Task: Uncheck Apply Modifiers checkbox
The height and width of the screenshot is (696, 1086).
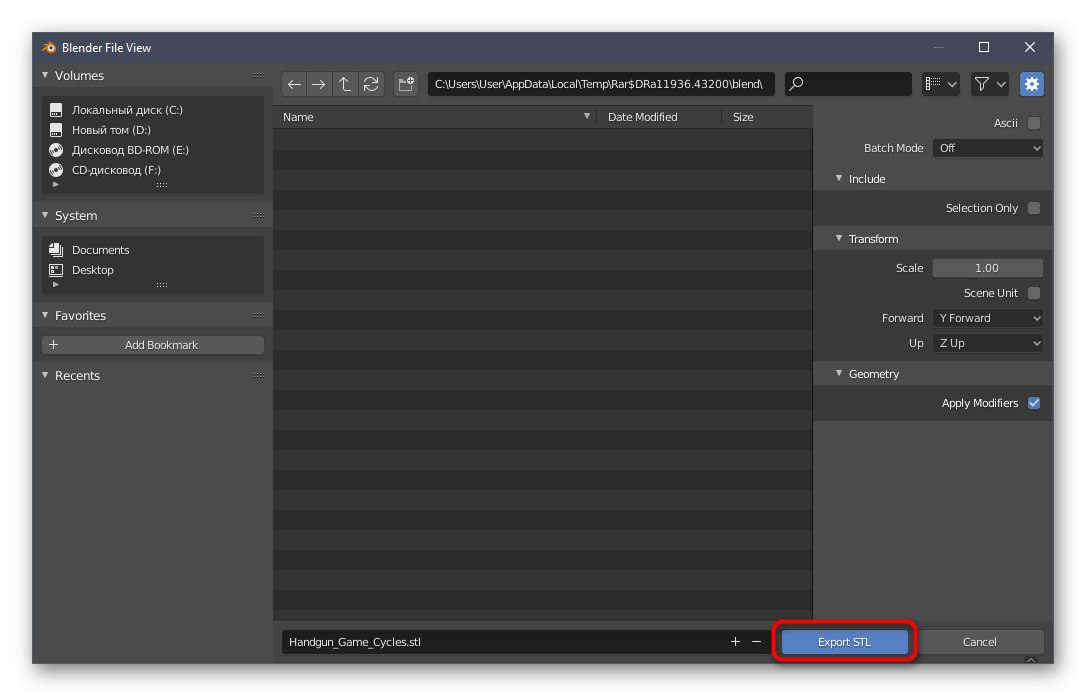Action: (x=1033, y=403)
